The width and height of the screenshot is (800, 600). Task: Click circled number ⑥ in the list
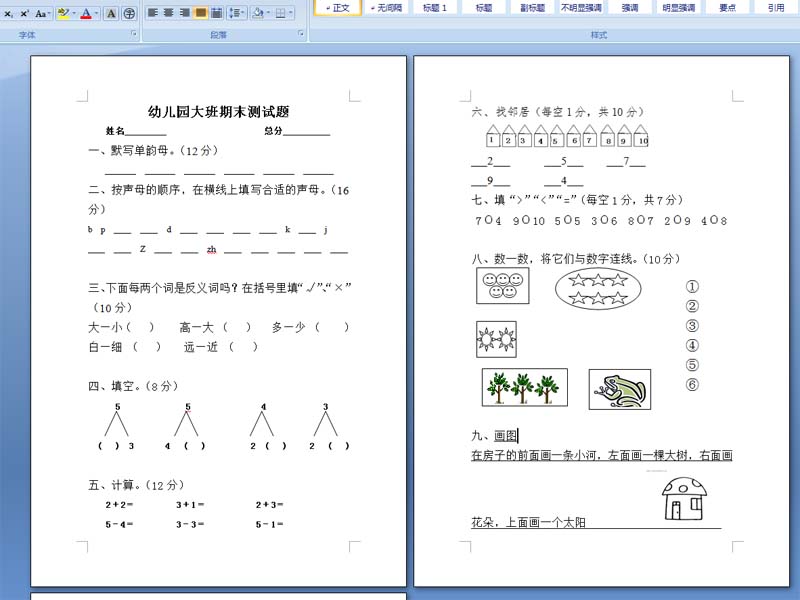click(692, 385)
